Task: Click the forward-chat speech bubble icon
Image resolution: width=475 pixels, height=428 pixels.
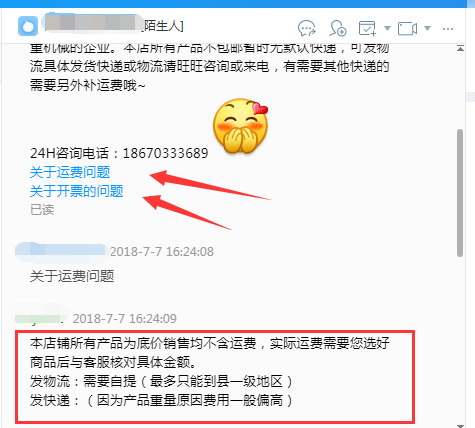Action: point(306,28)
